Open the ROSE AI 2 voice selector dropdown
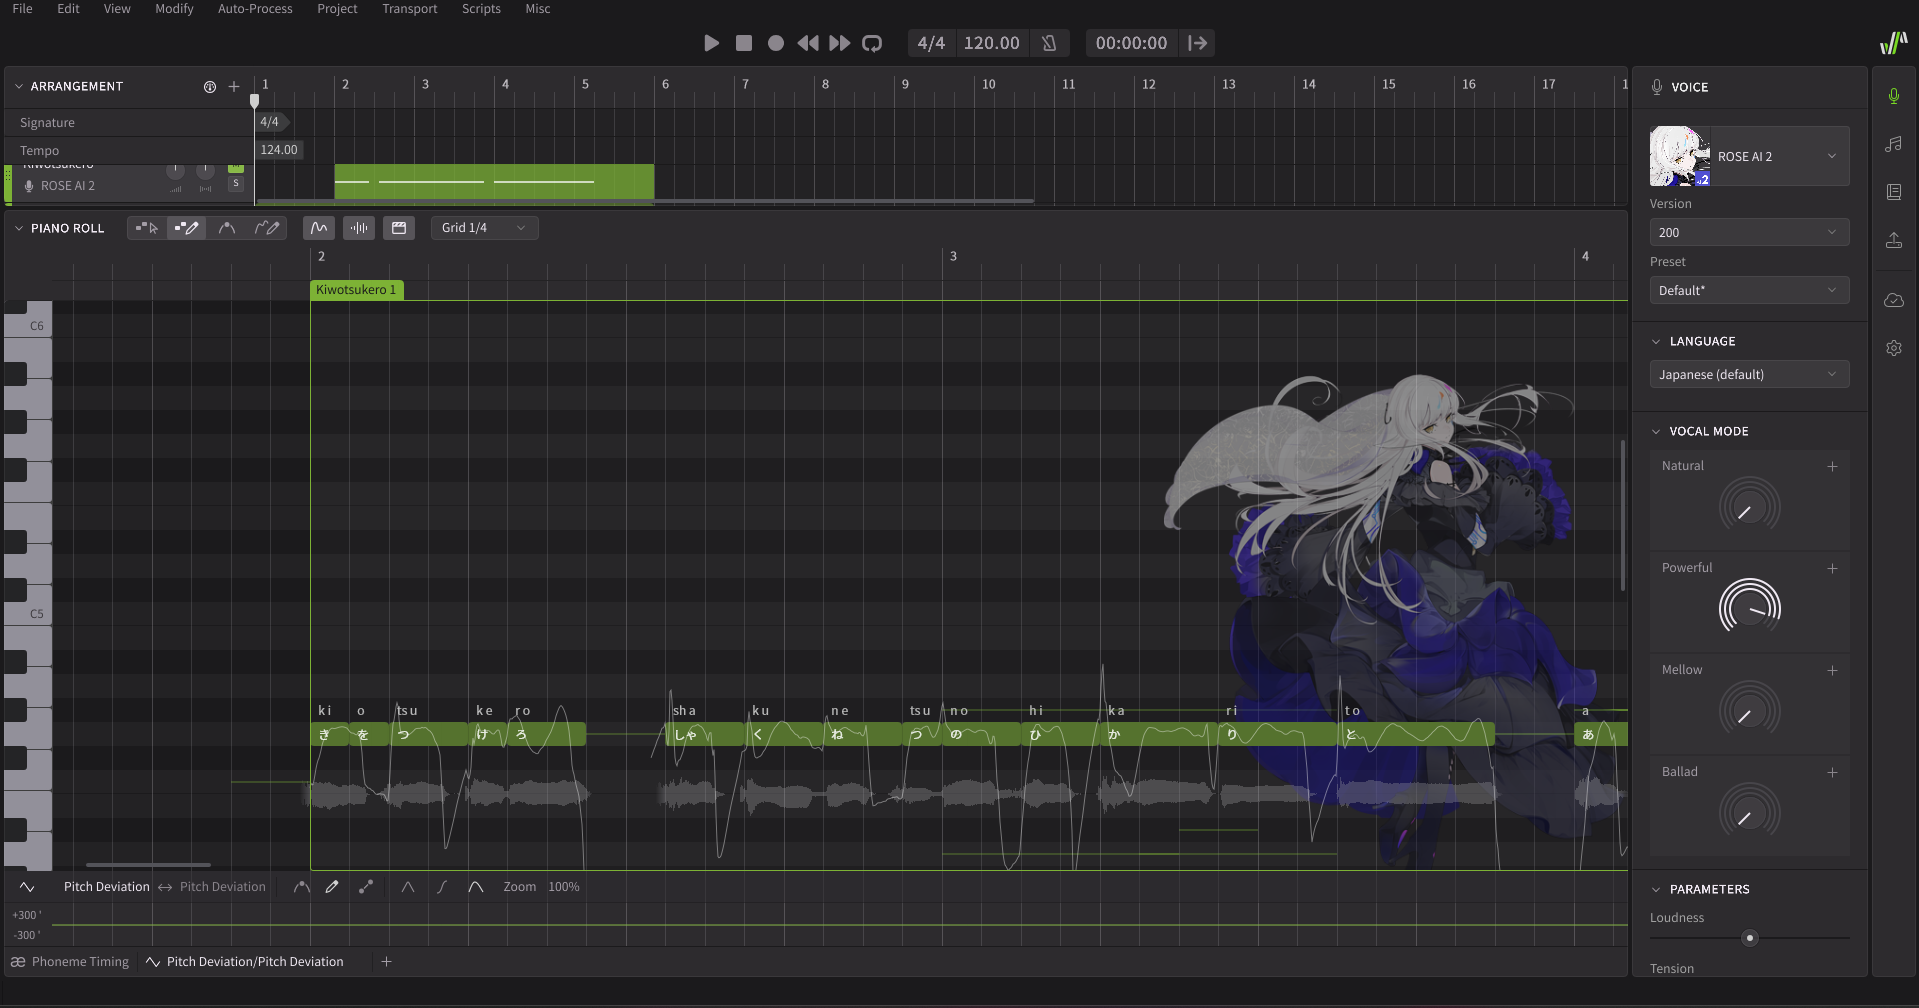The width and height of the screenshot is (1919, 1008). 1749,156
